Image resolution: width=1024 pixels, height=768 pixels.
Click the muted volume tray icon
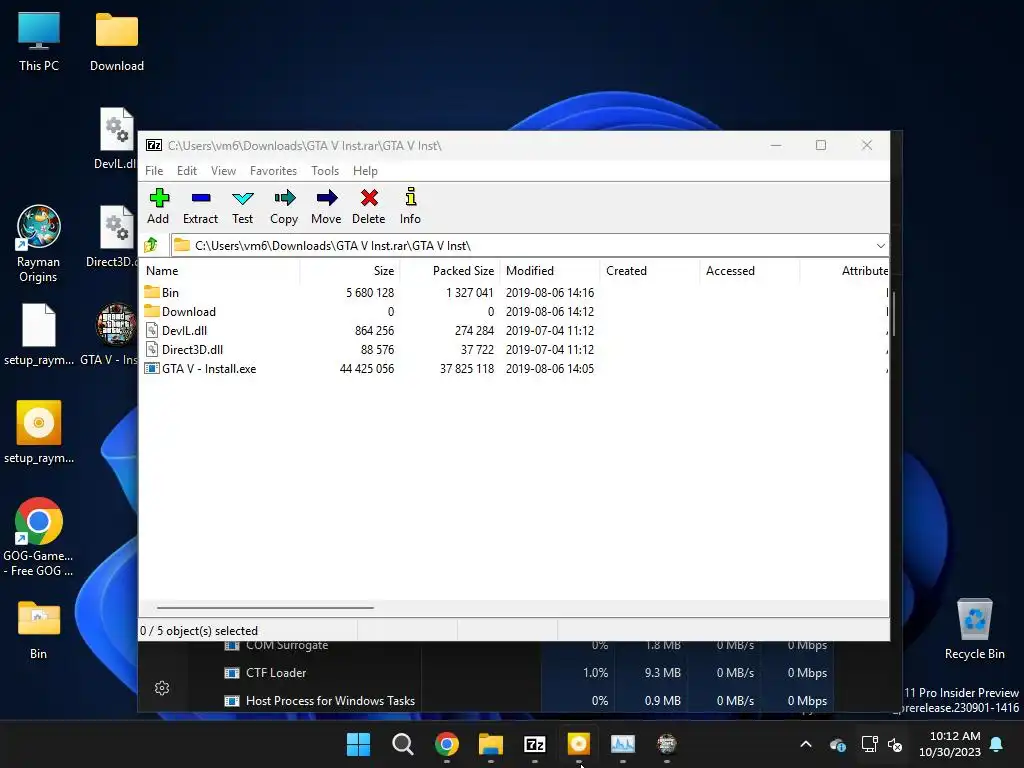895,744
